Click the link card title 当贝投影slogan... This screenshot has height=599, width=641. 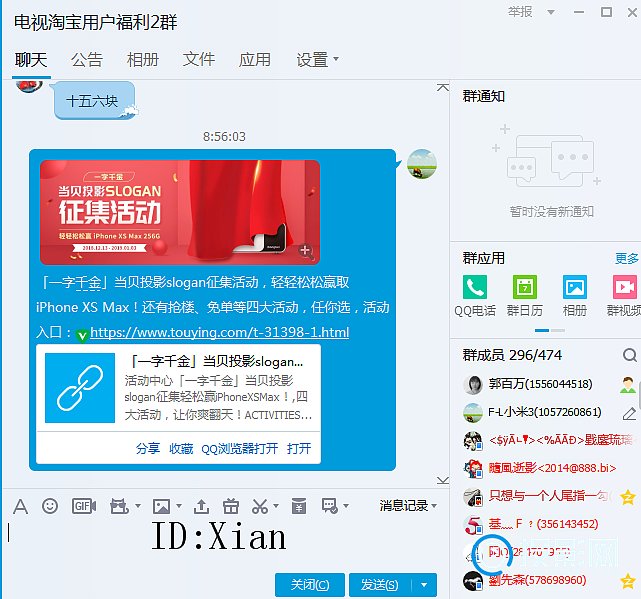[x=216, y=361]
